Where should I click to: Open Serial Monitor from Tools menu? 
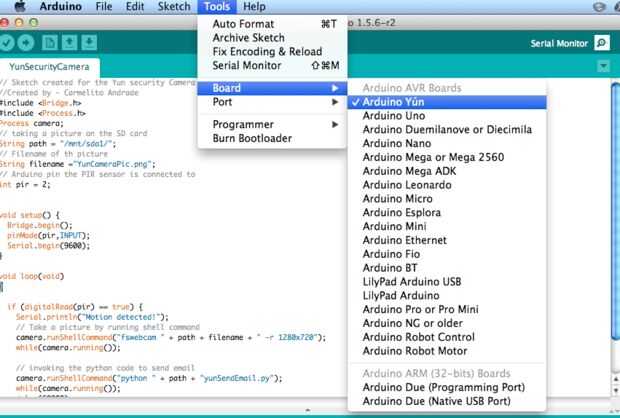272,66
